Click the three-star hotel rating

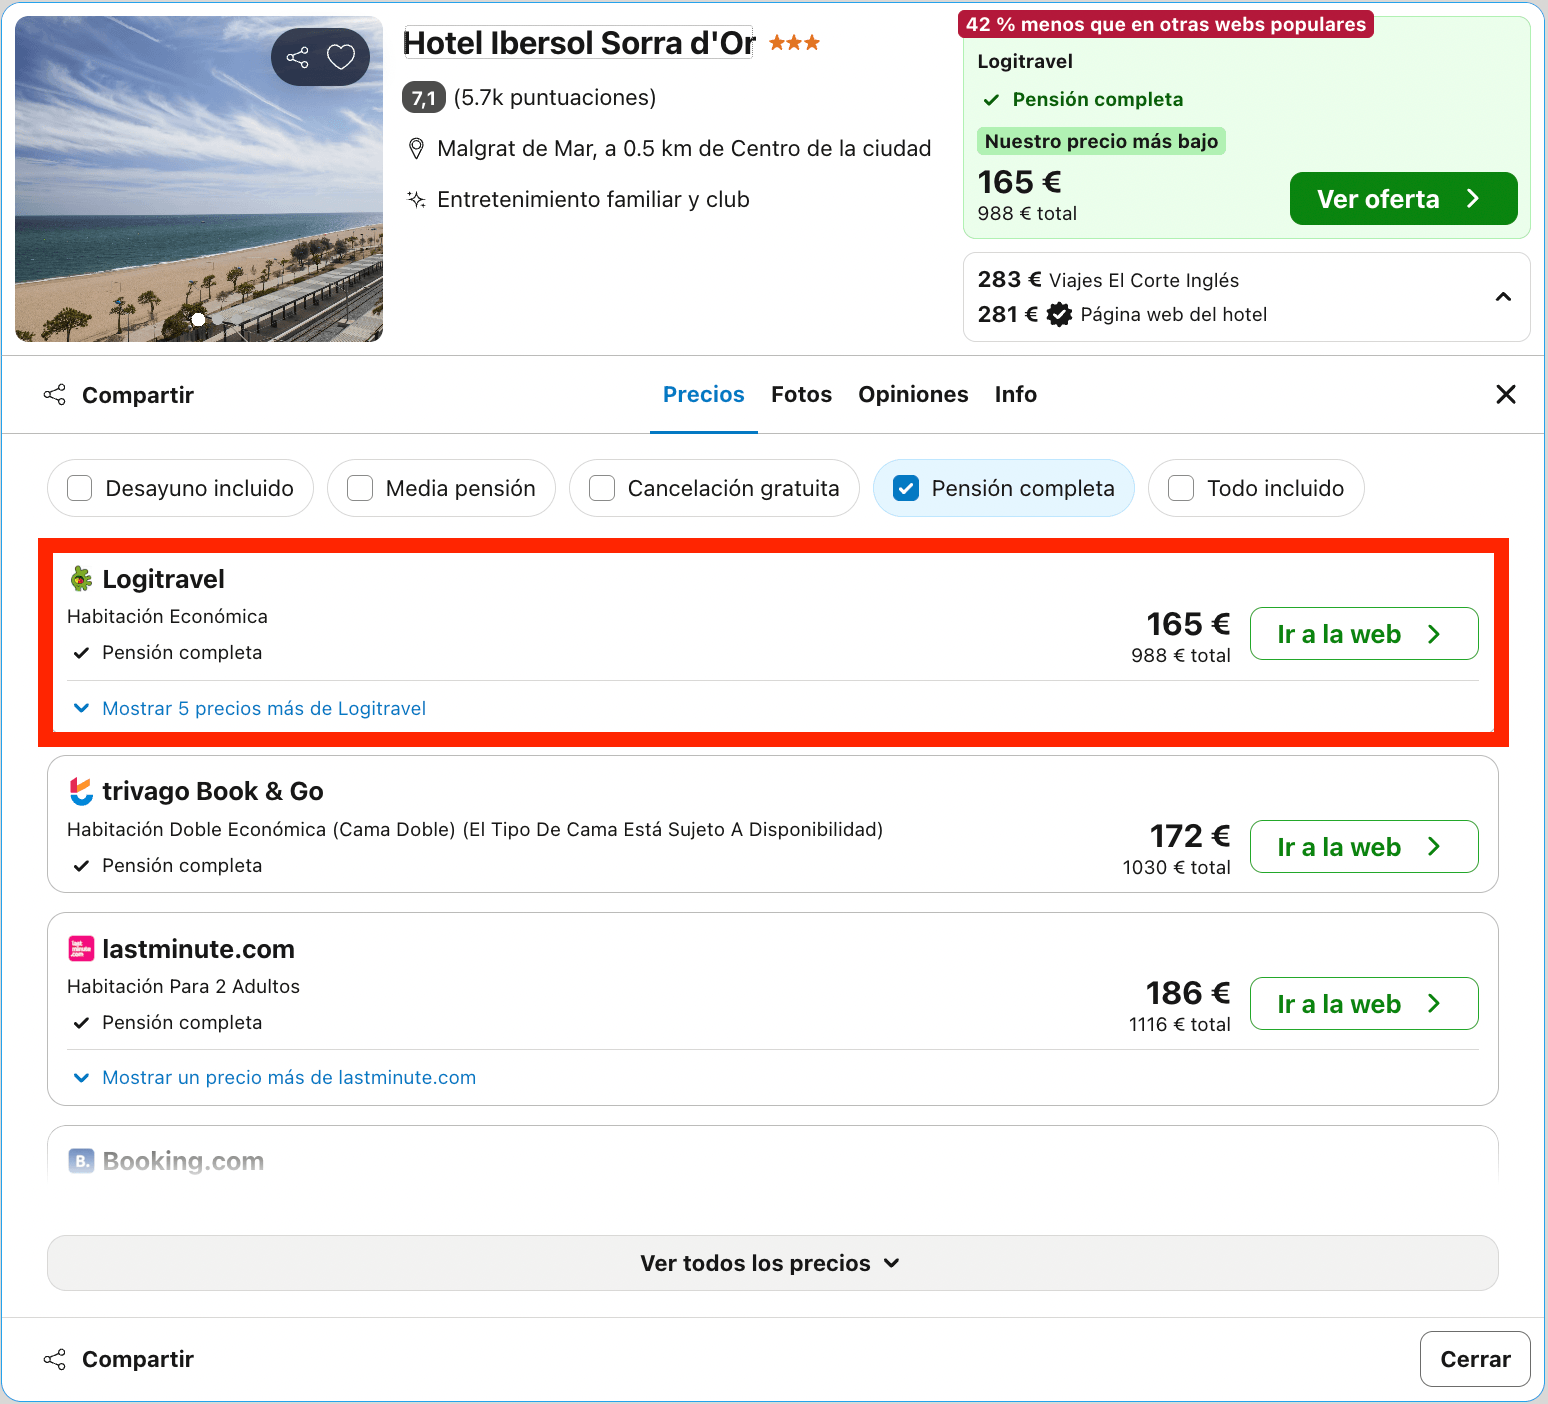tap(795, 42)
